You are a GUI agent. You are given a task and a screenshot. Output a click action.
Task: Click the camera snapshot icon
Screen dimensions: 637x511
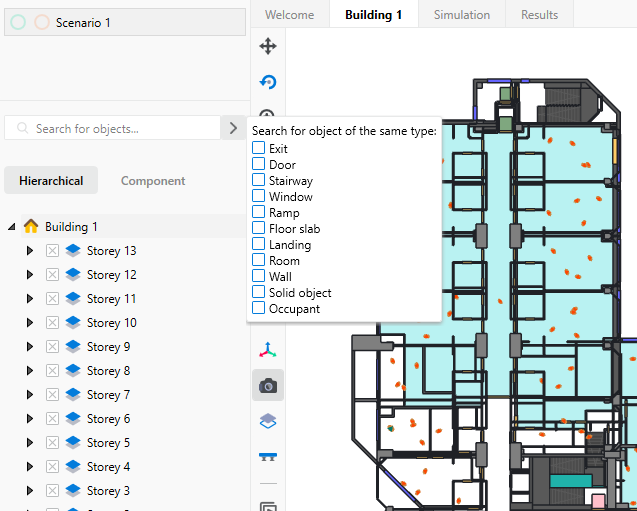(268, 386)
